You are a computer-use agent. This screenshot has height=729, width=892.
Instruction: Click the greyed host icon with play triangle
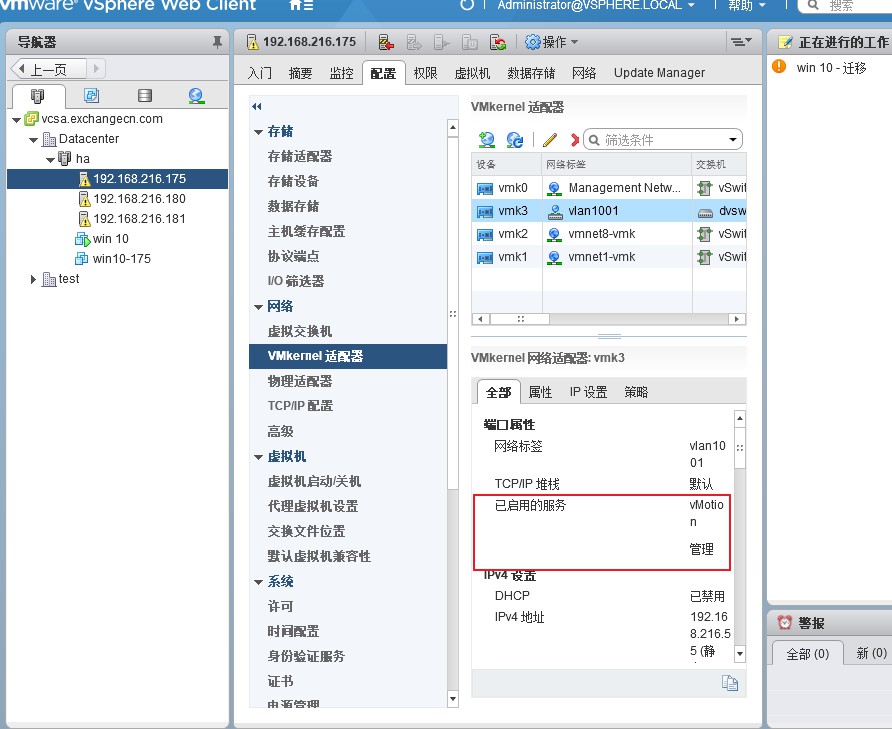click(x=441, y=42)
